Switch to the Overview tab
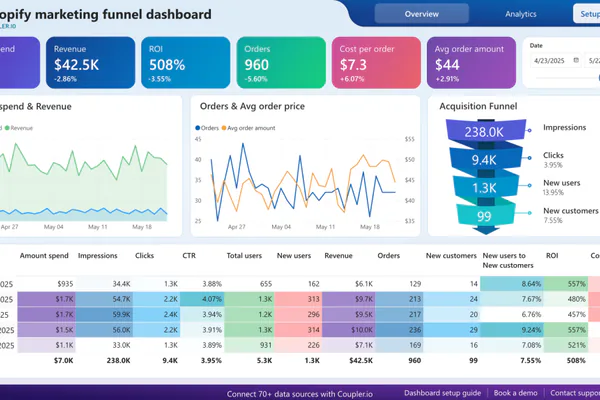Viewport: 600px width, 400px height. 422,14
